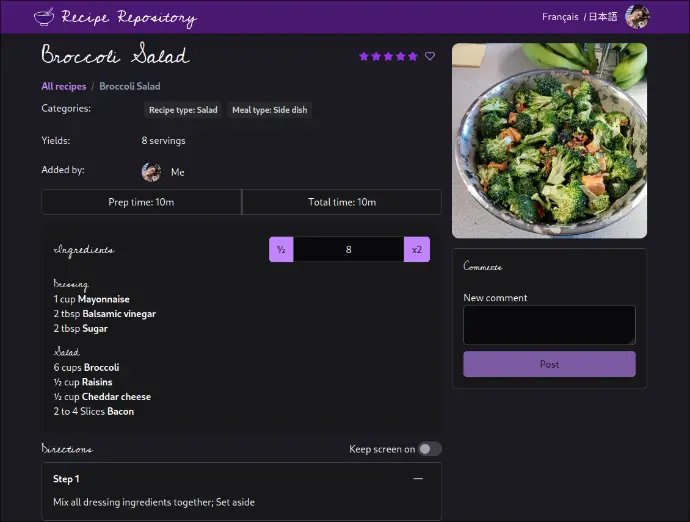The image size is (690, 522).
Task: Toggle the Keep screen on switch
Action: [430, 449]
